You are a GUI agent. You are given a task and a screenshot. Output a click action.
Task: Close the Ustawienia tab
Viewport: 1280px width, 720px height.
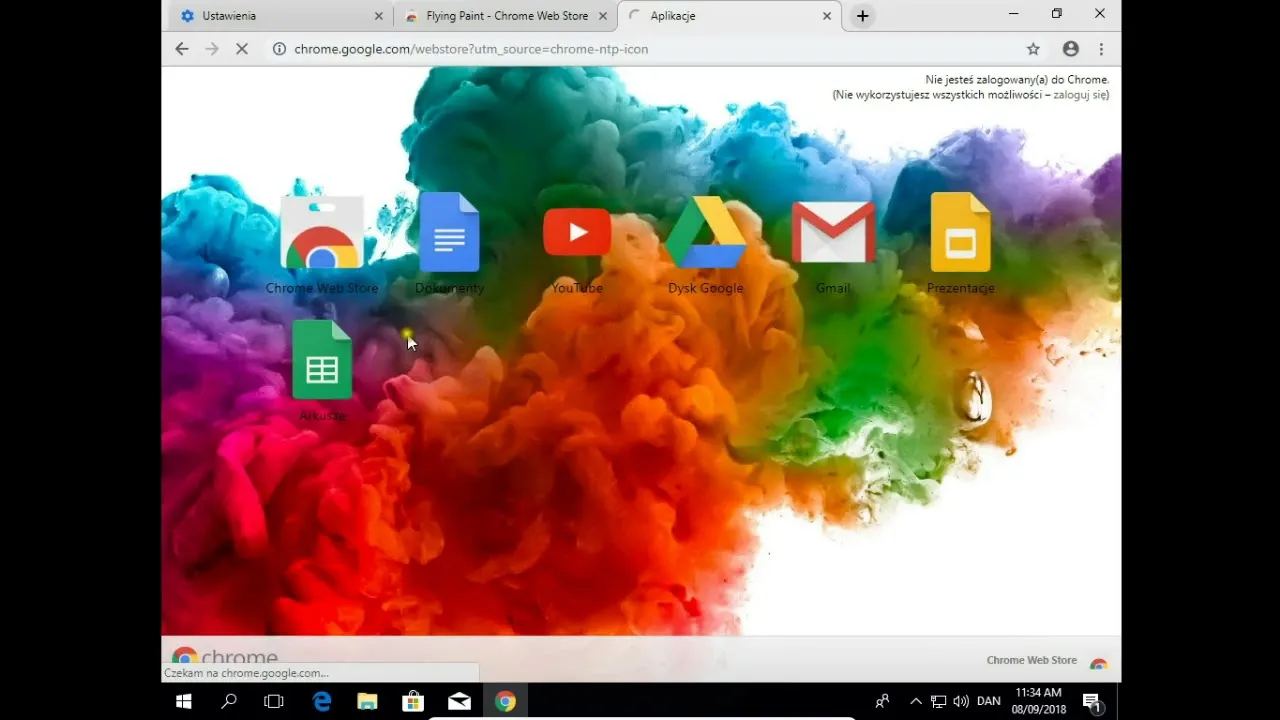(x=378, y=16)
